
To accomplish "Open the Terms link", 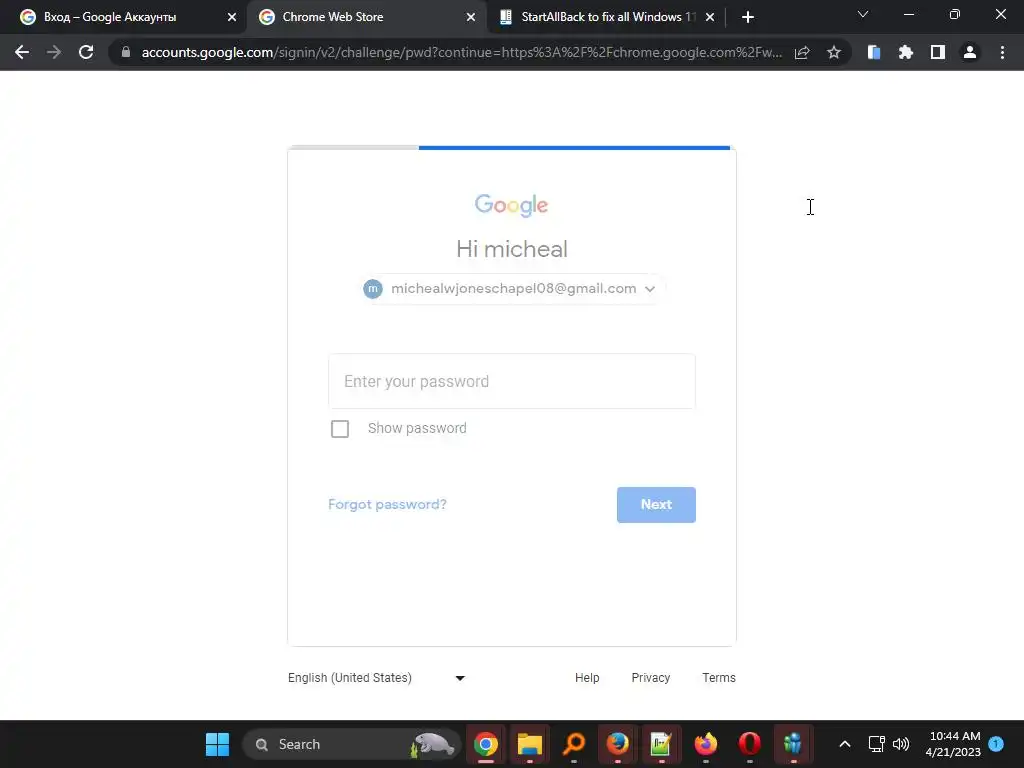I will coord(718,678).
